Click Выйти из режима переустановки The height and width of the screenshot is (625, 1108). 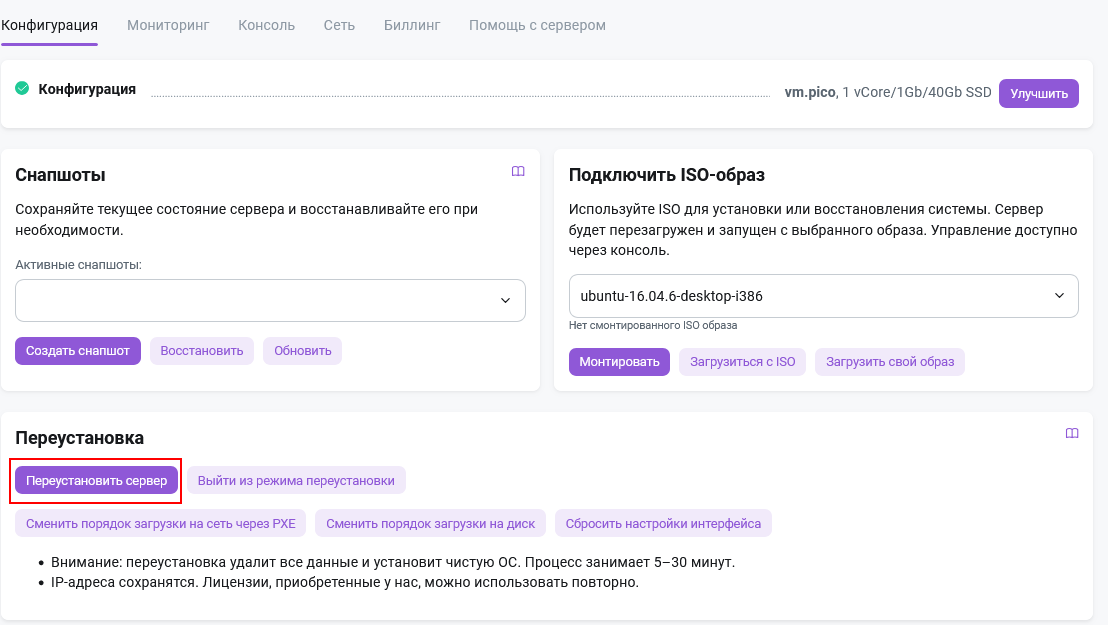click(x=296, y=481)
